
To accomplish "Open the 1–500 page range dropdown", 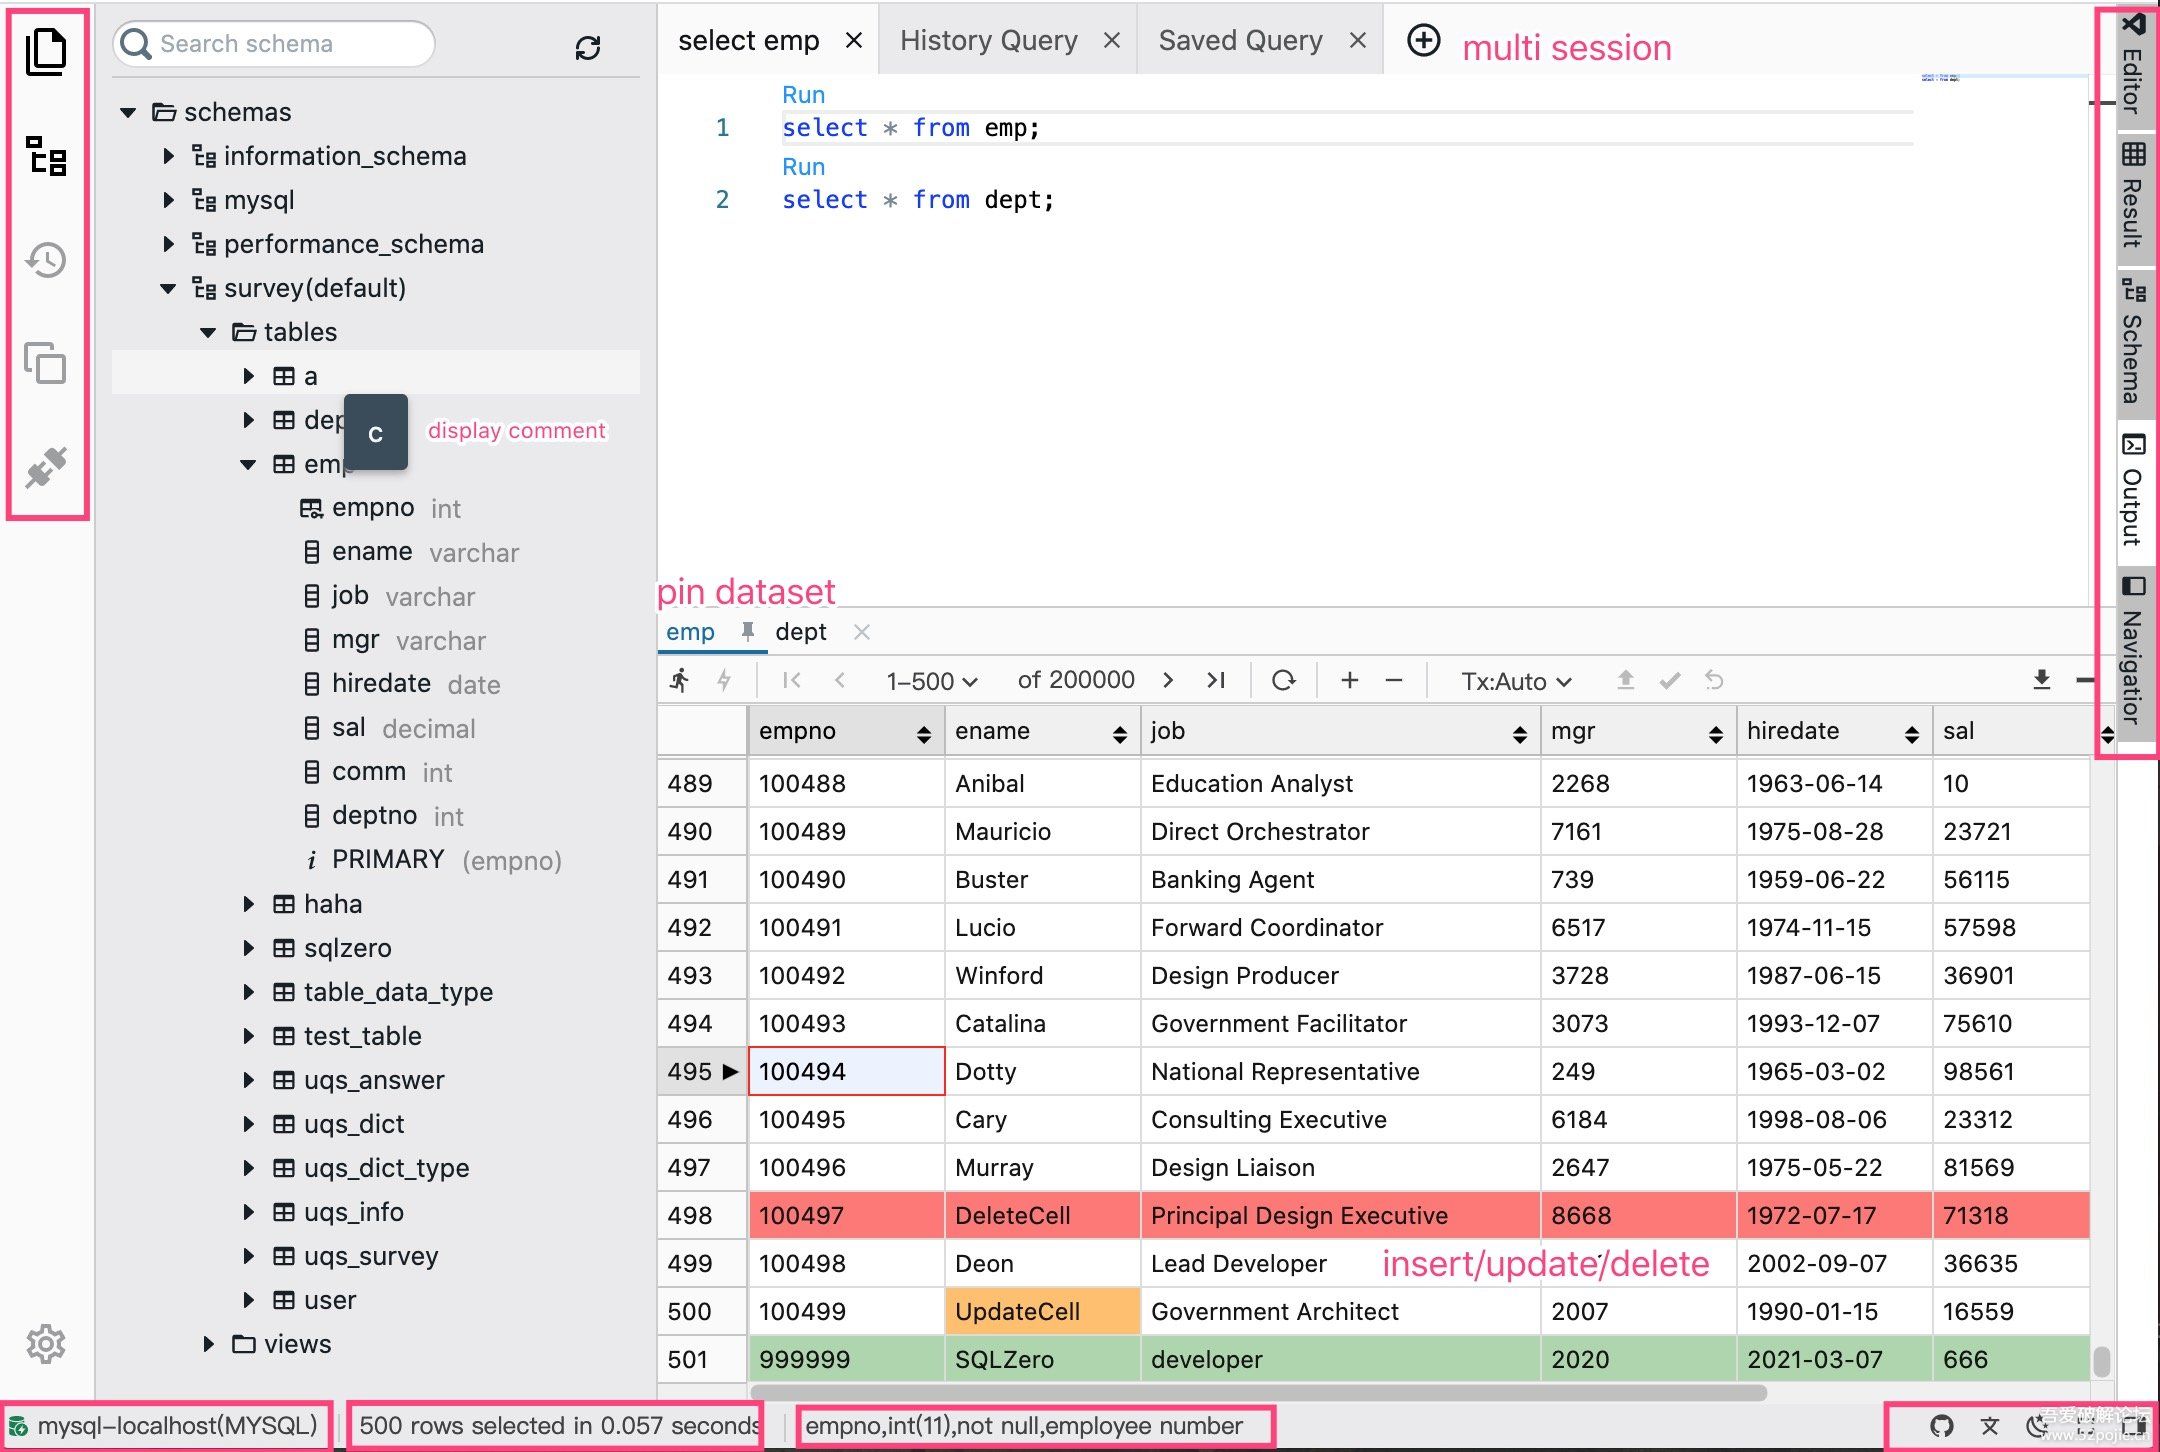I will (930, 681).
